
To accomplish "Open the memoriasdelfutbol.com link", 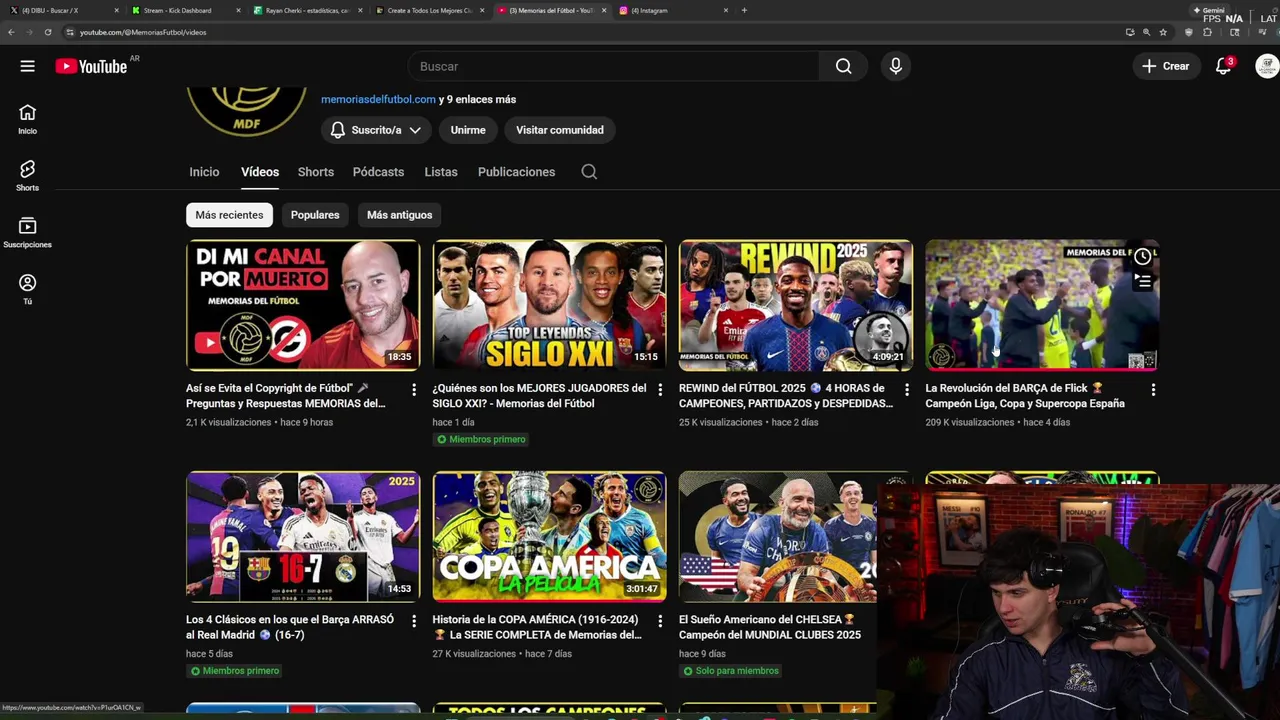I will (x=378, y=99).
